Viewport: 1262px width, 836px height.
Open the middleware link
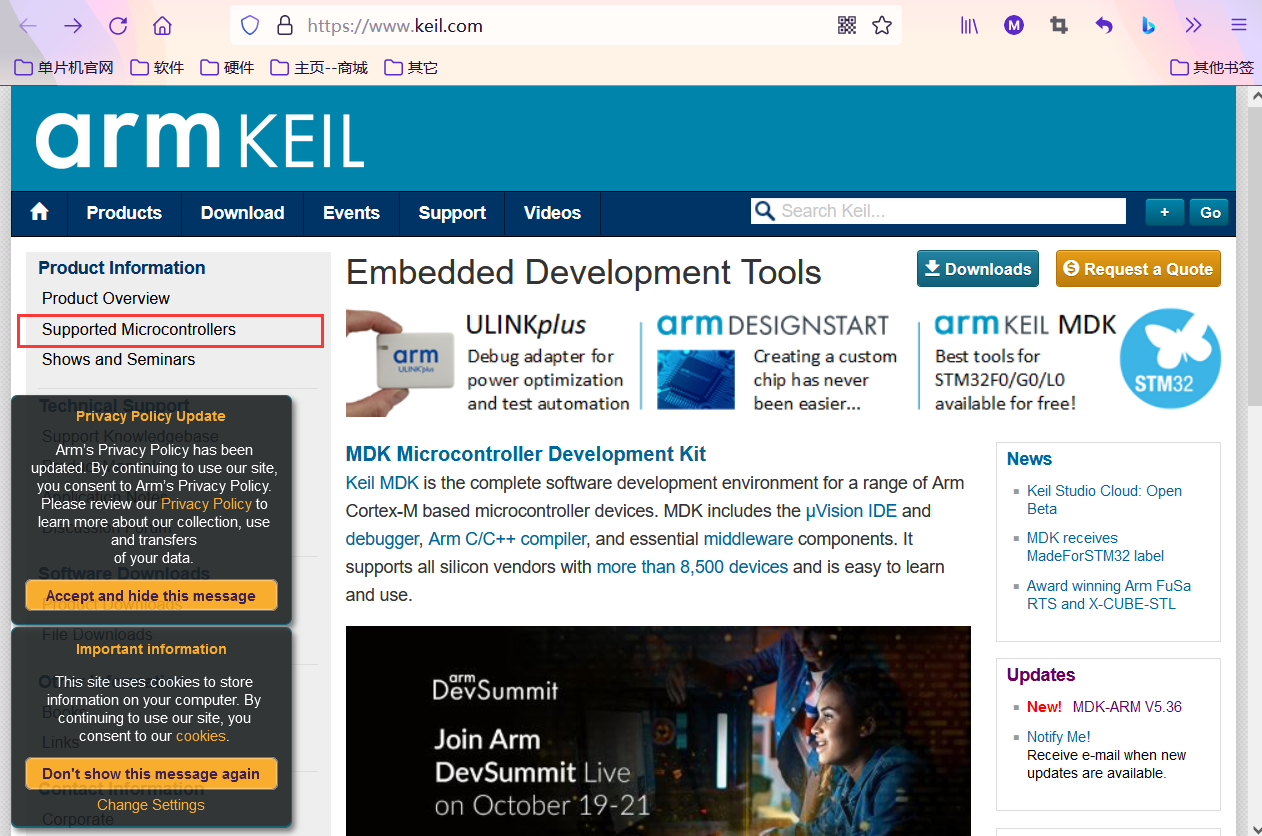click(748, 539)
